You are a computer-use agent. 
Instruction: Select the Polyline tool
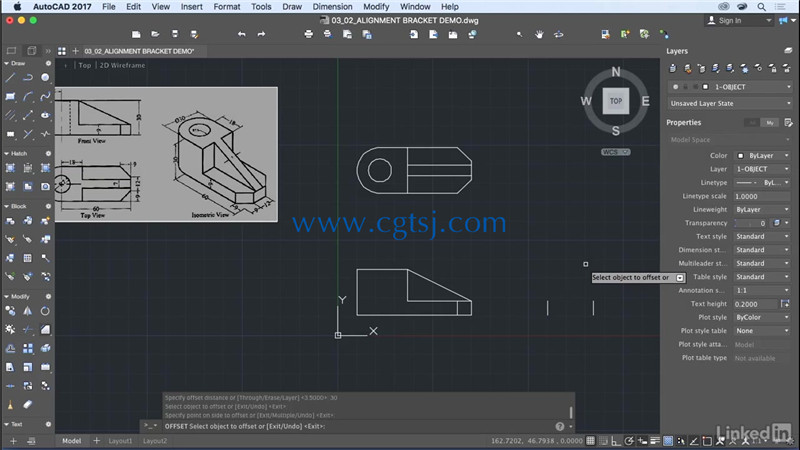pos(28,78)
